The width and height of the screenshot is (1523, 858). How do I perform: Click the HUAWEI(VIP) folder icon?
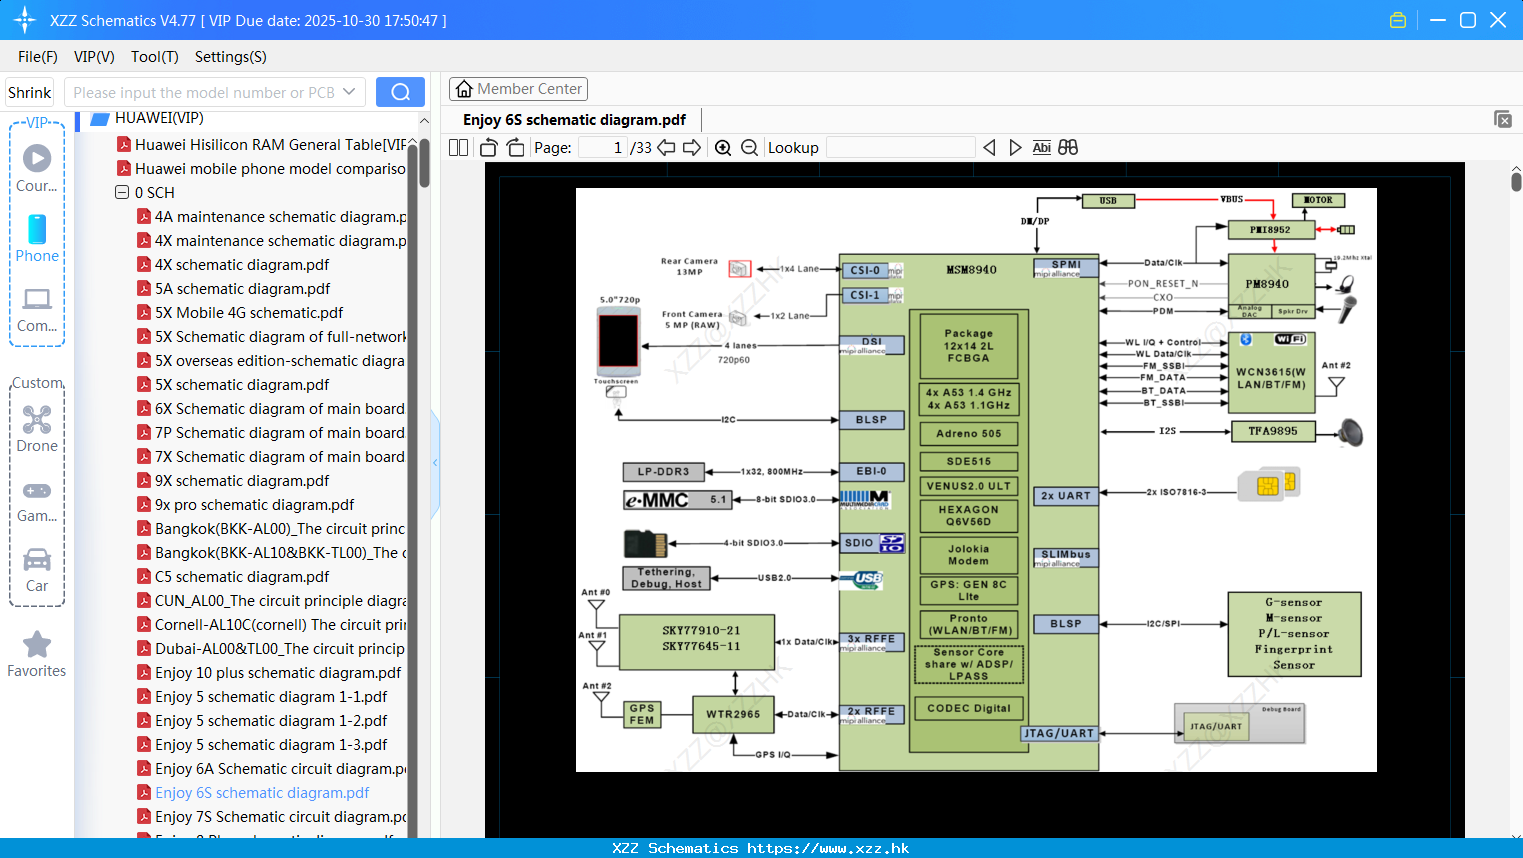coord(100,119)
